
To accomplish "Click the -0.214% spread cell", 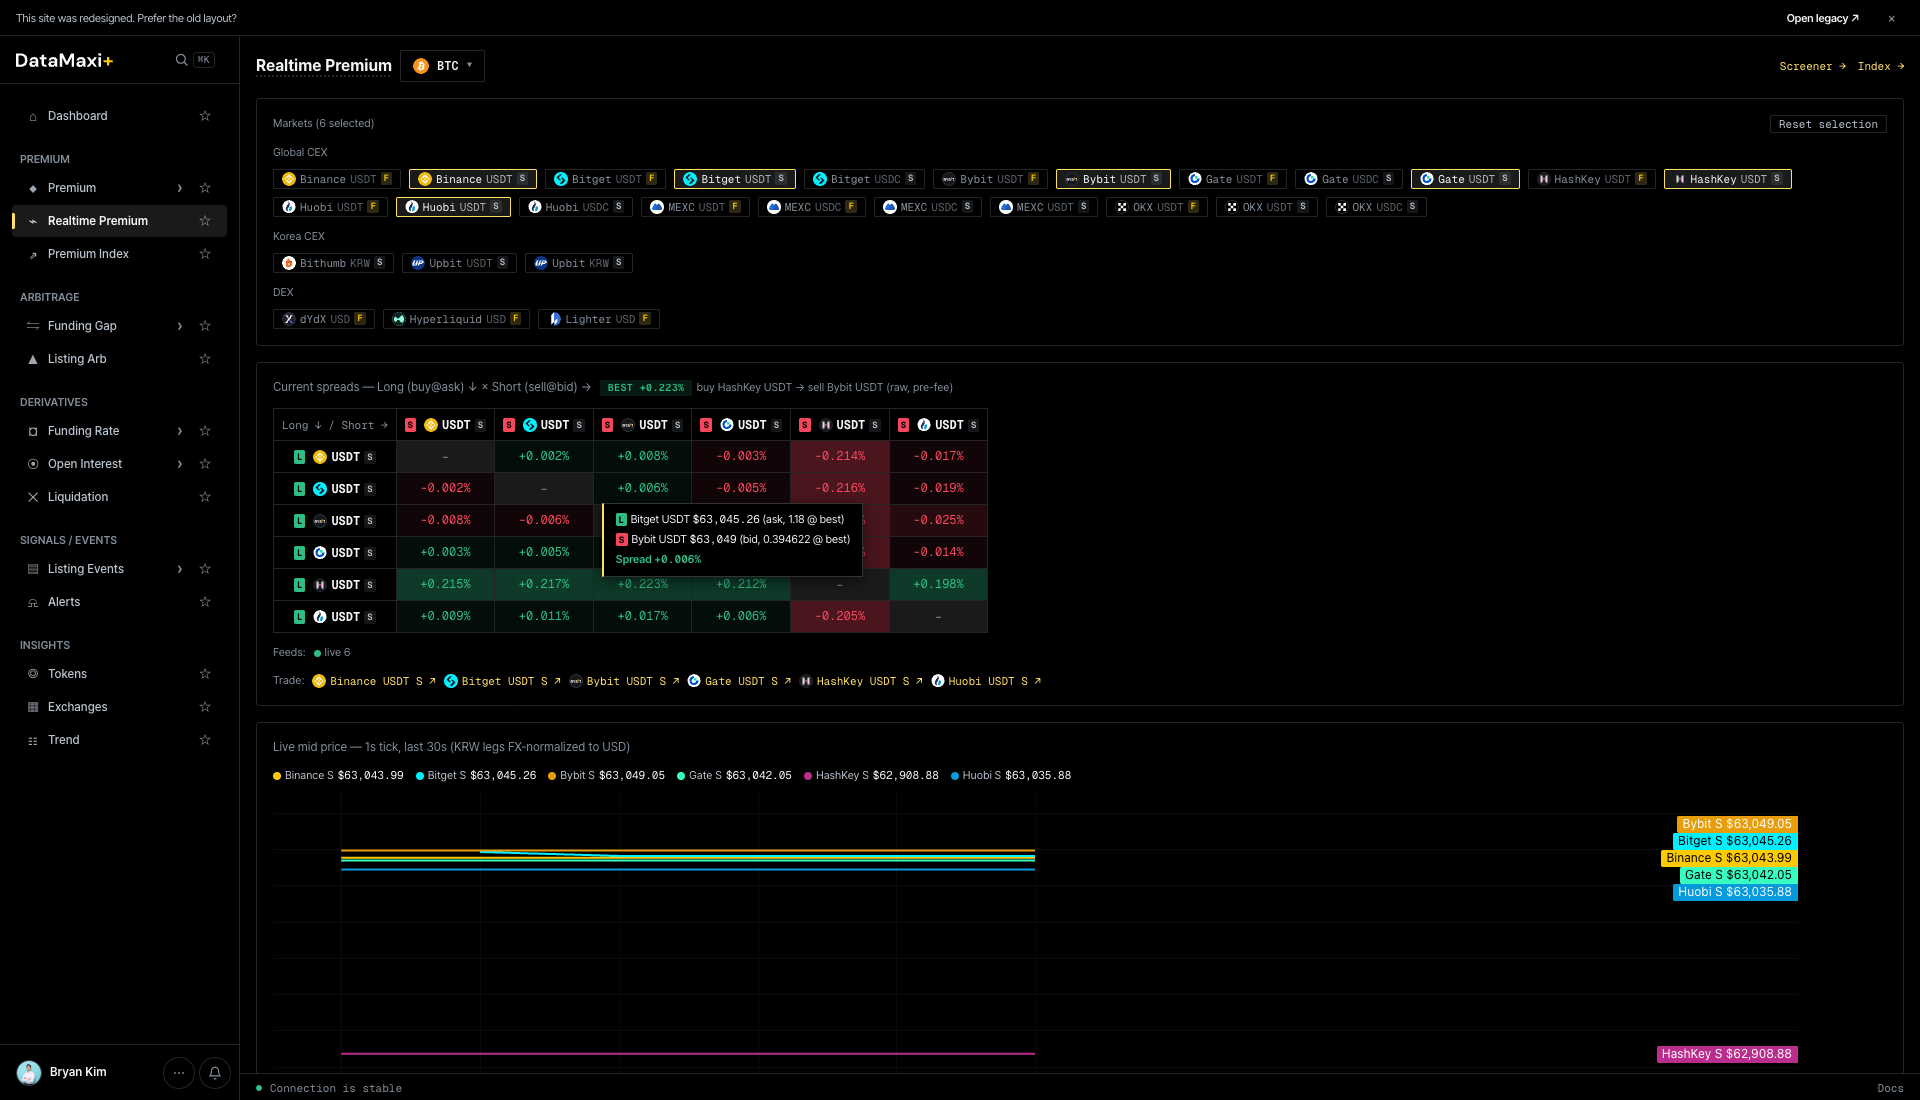I will [839, 456].
